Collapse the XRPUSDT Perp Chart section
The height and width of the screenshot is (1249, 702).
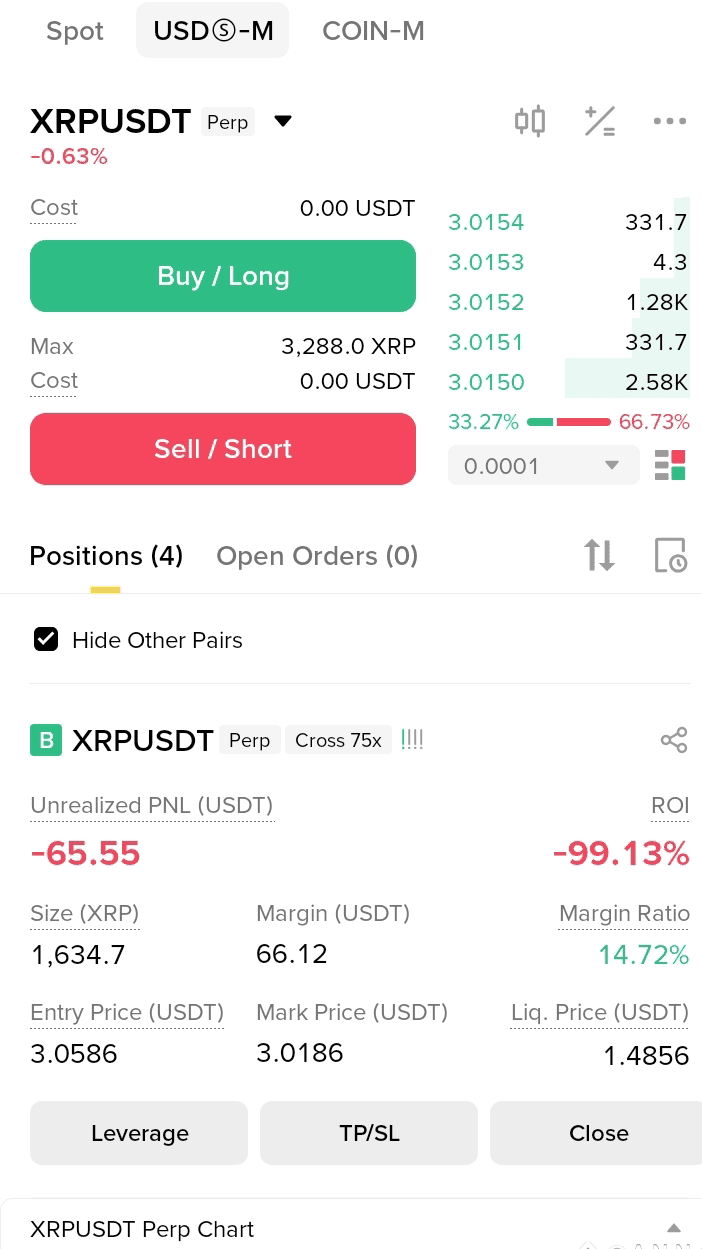[674, 1224]
